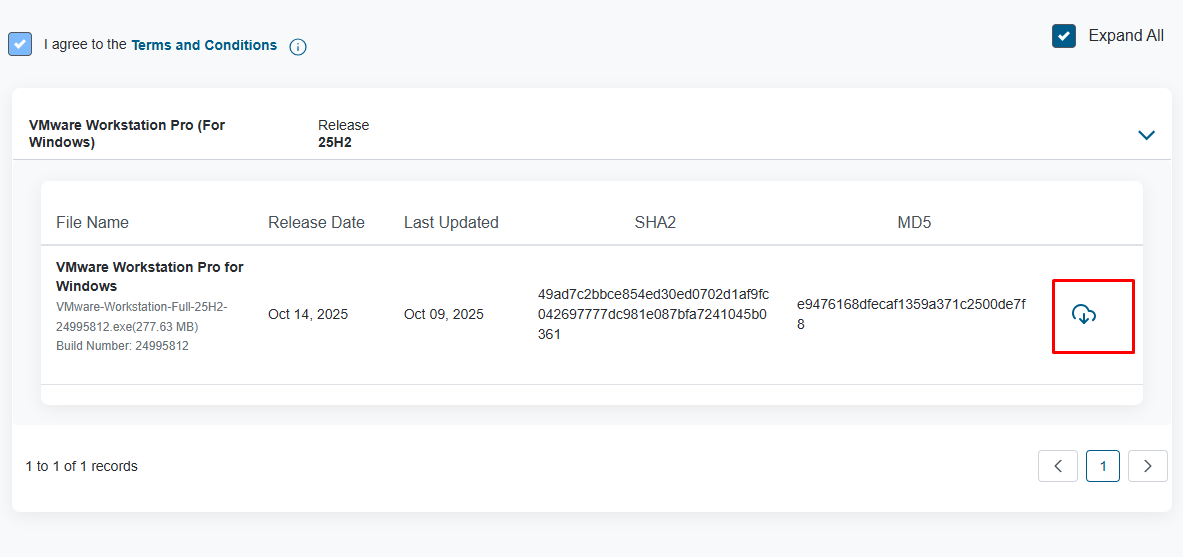The width and height of the screenshot is (1183, 557).
Task: Click the VMware Workstation Pro for Windows file name
Action: tap(150, 276)
